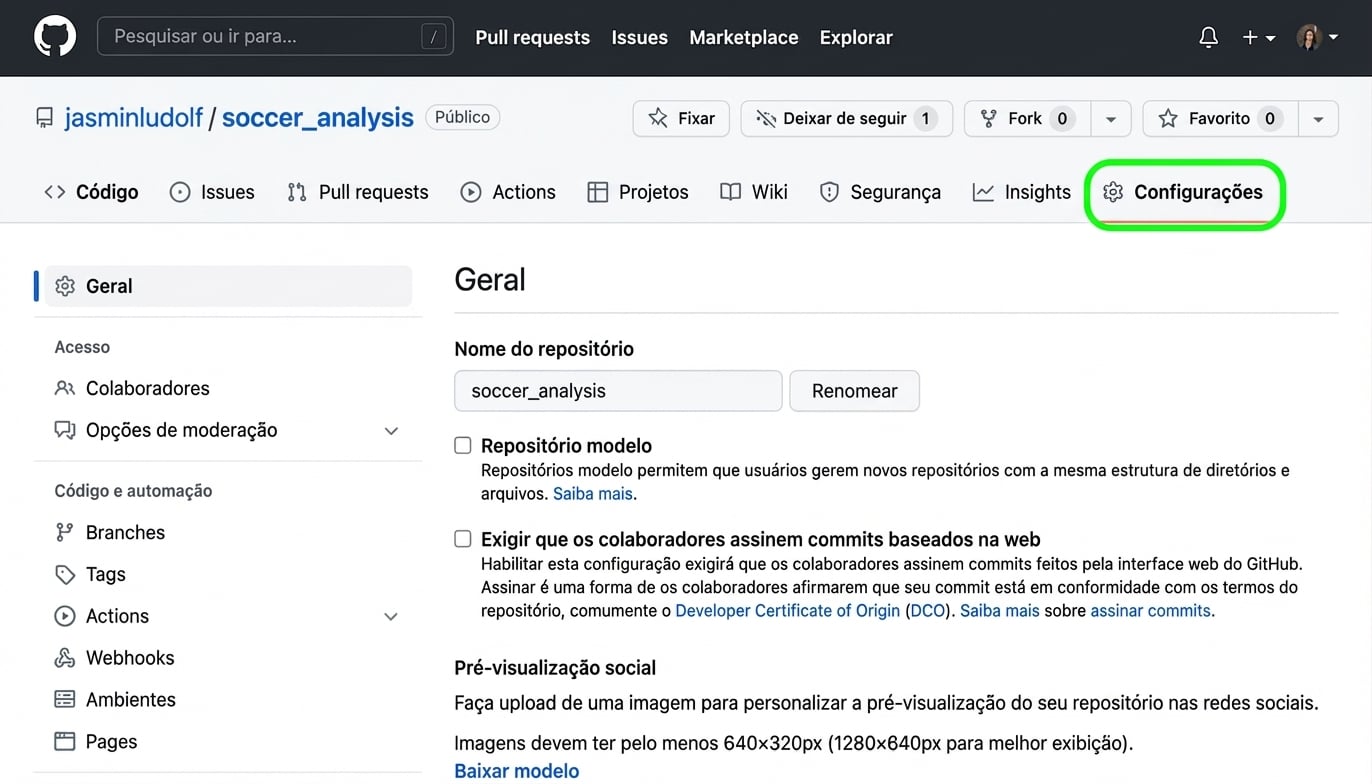Click the Fixar button
This screenshot has height=784, width=1372.
pos(681,118)
